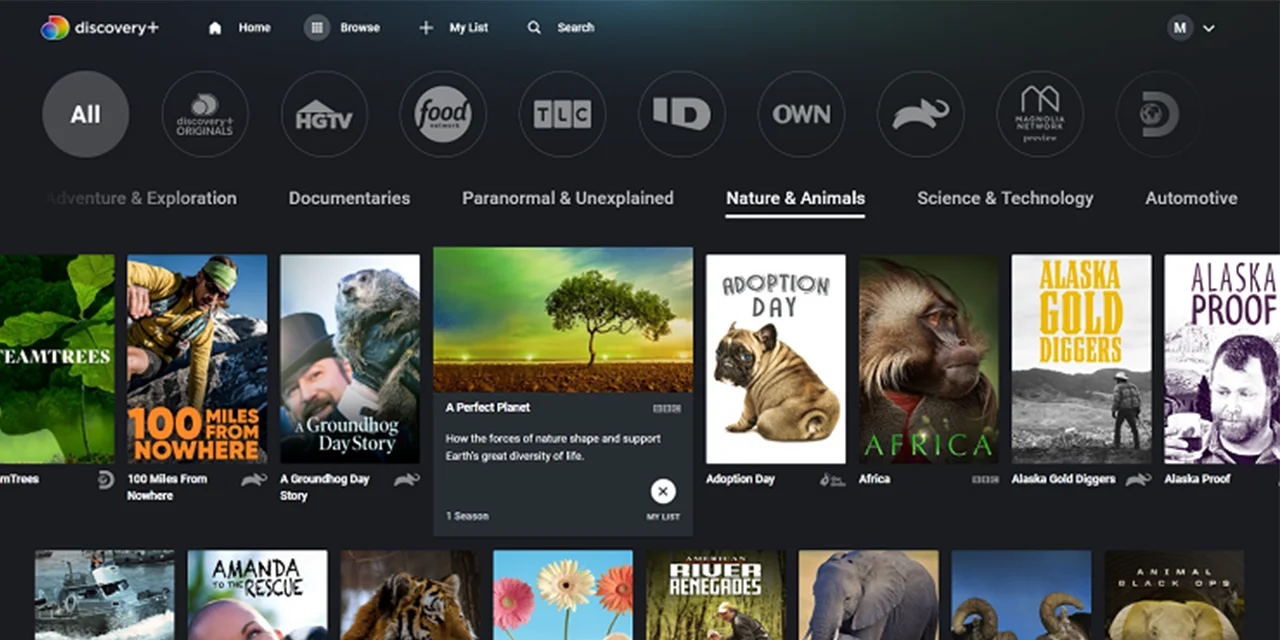Click BBC logo beside Africa title
1280x640 pixels.
tap(985, 480)
